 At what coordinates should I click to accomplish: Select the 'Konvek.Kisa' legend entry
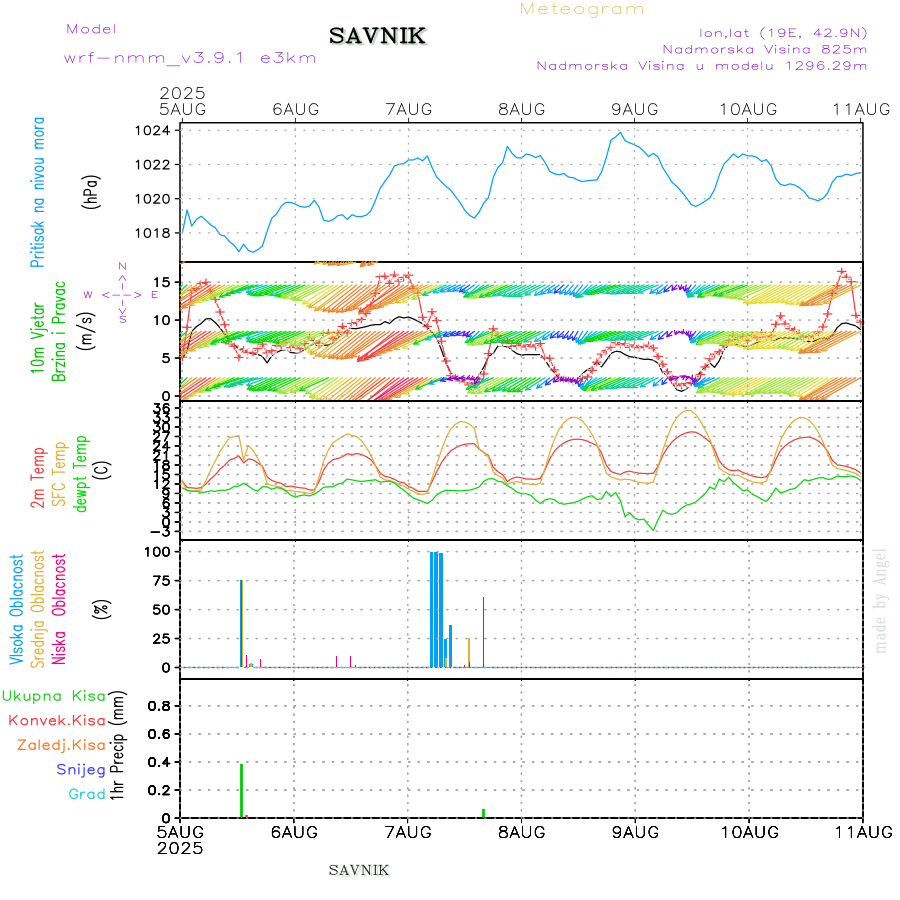coord(56,720)
